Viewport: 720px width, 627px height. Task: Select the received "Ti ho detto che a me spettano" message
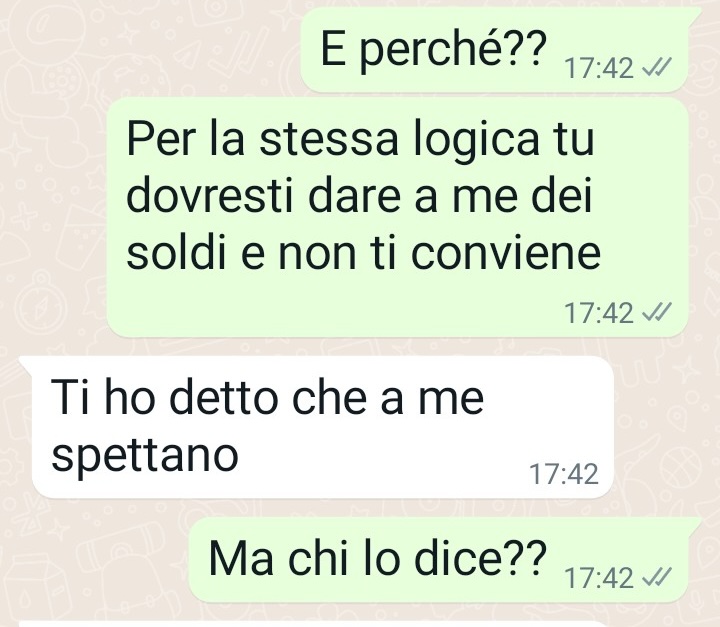(317, 427)
